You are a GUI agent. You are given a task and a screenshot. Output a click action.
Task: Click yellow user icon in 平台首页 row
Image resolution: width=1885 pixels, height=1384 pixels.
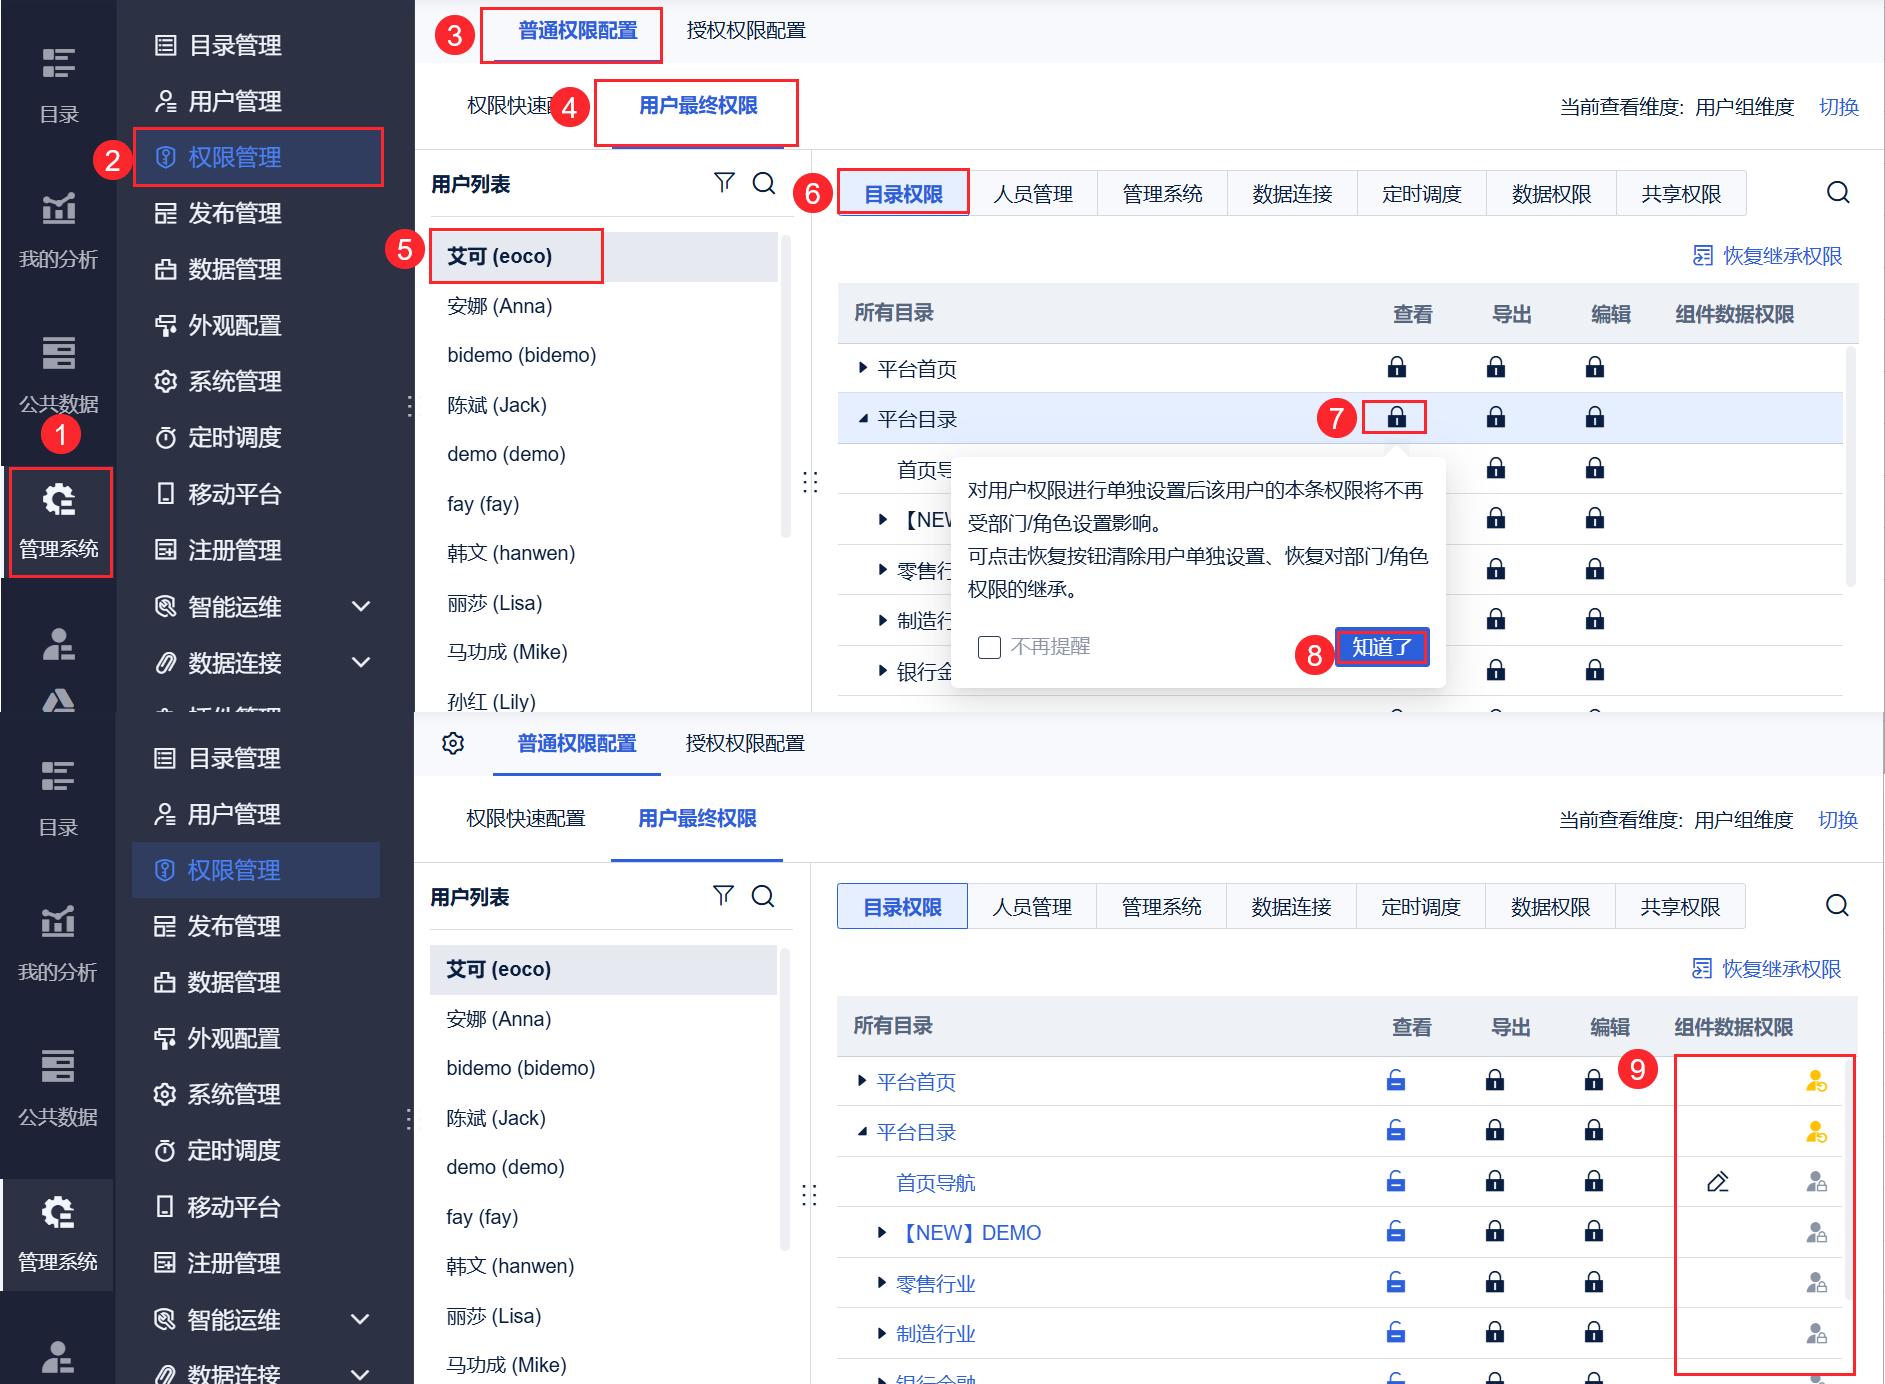pos(1816,1081)
